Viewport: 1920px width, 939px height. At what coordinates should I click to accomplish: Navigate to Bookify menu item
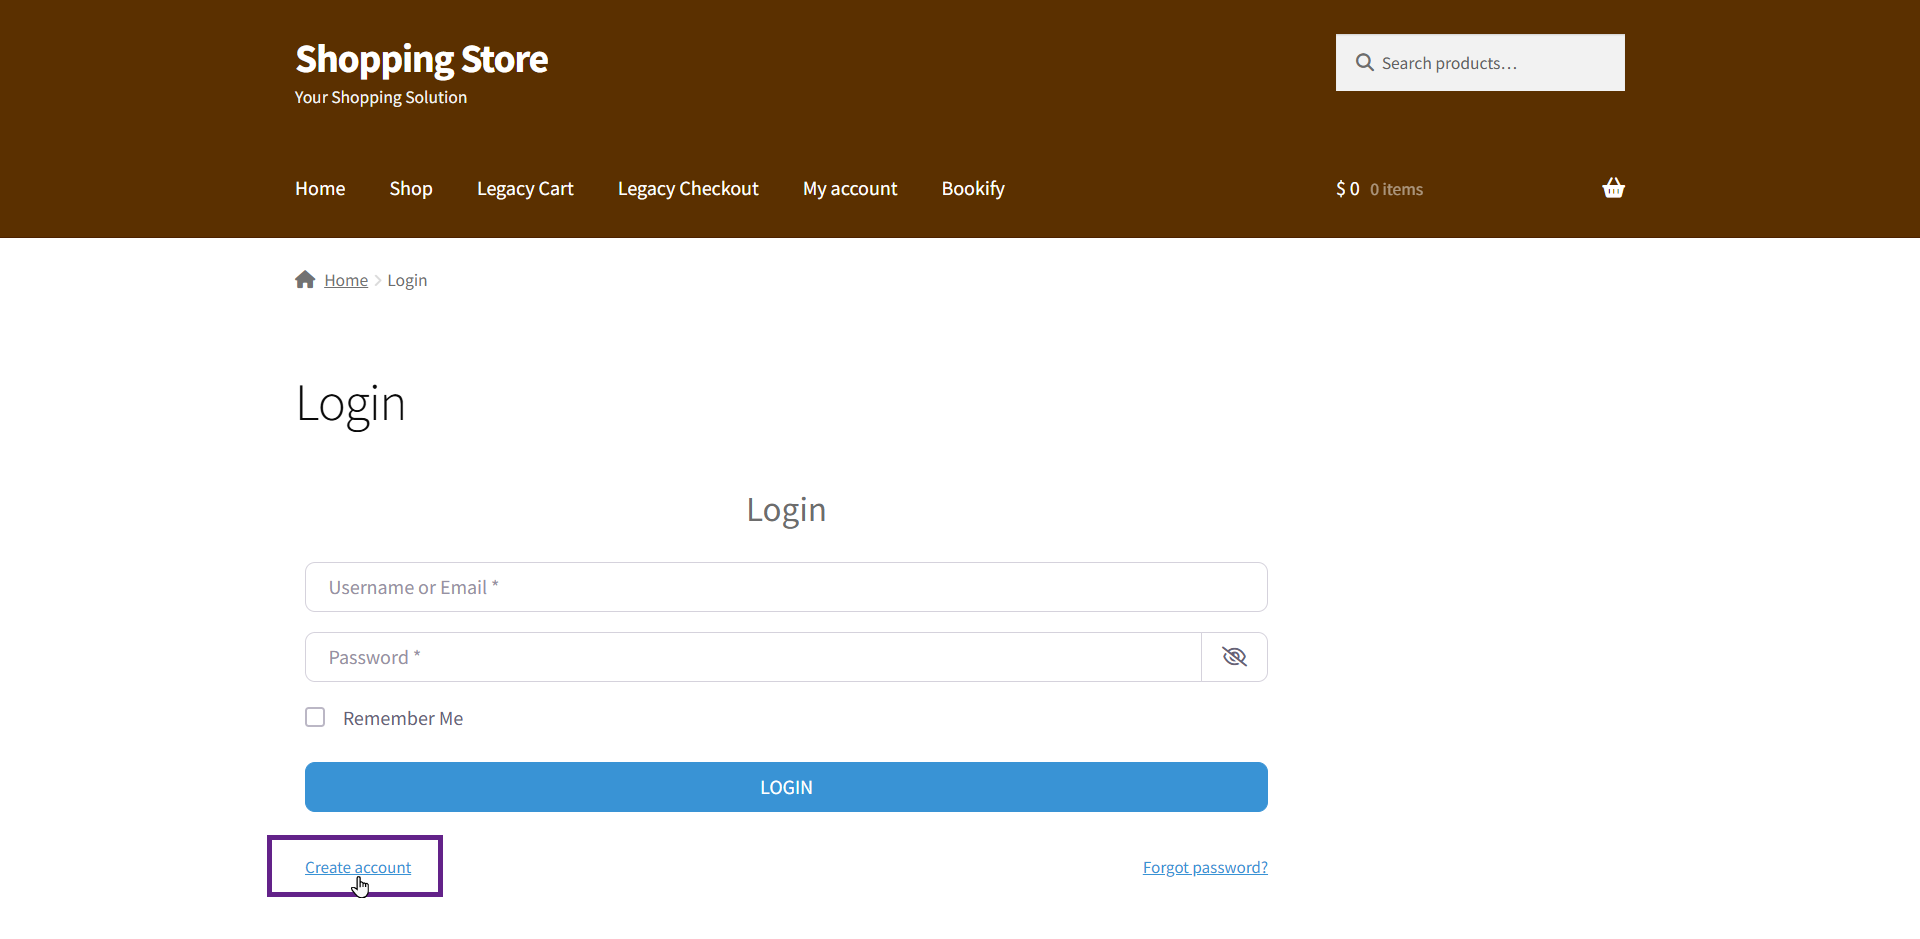(x=973, y=189)
